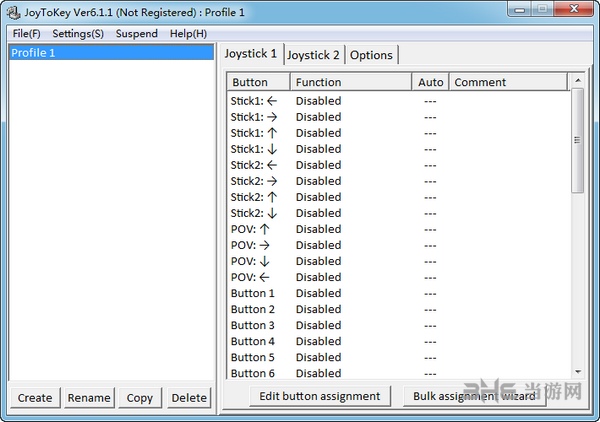Switch to the Joystick 1 tab

(251, 54)
